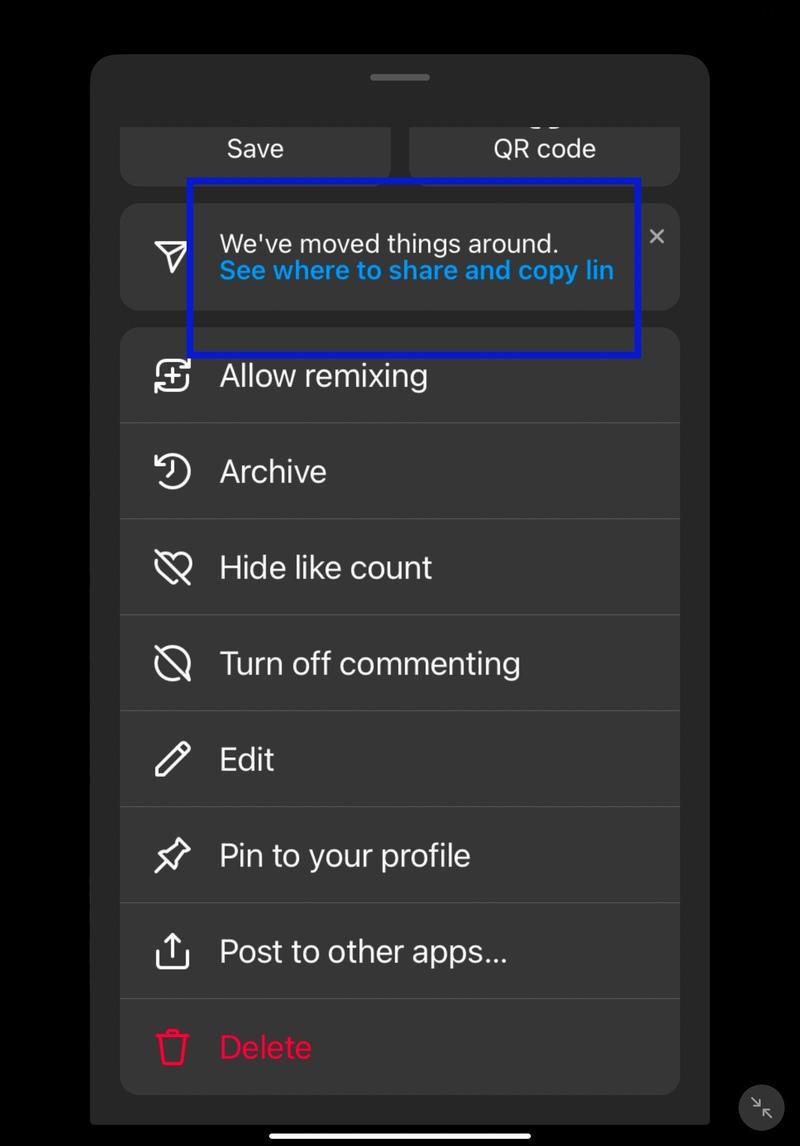Select Turn off commenting
The image size is (800, 1146).
pos(400,664)
